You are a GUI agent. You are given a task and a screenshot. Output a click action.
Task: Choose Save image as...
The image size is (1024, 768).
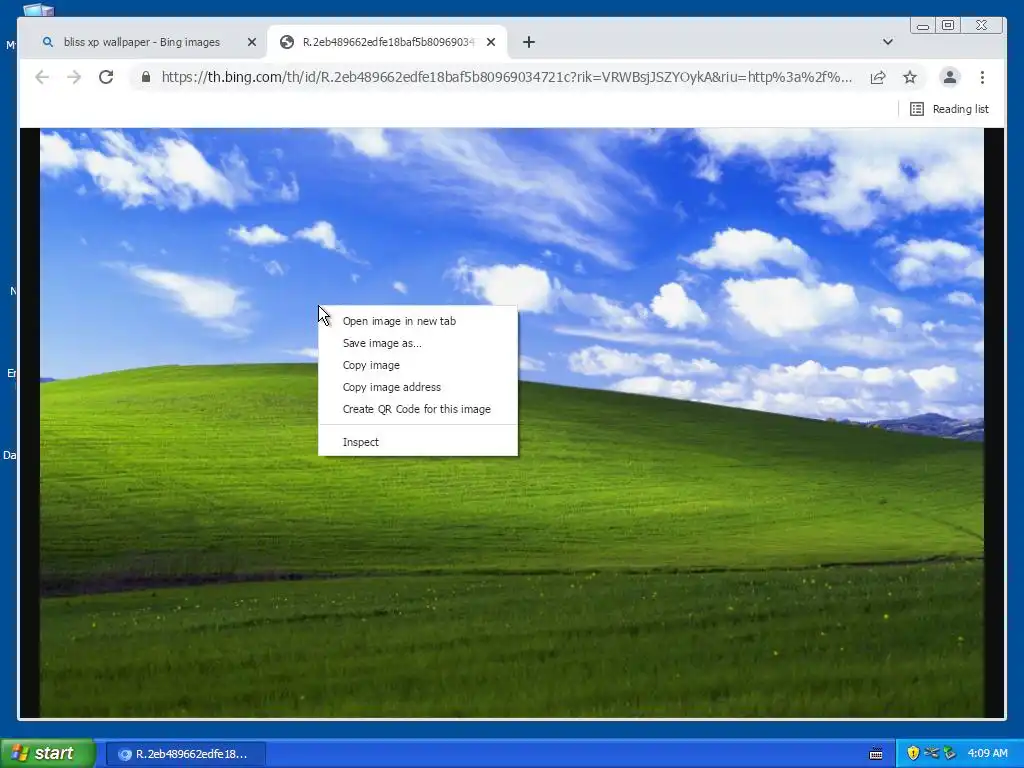tap(418, 343)
